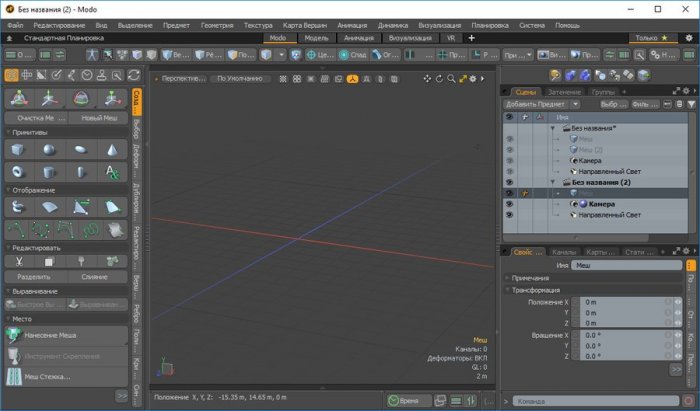Viewport: 700px width, 411px height.
Task: Collapse the Примитивы section
Action: (30, 131)
